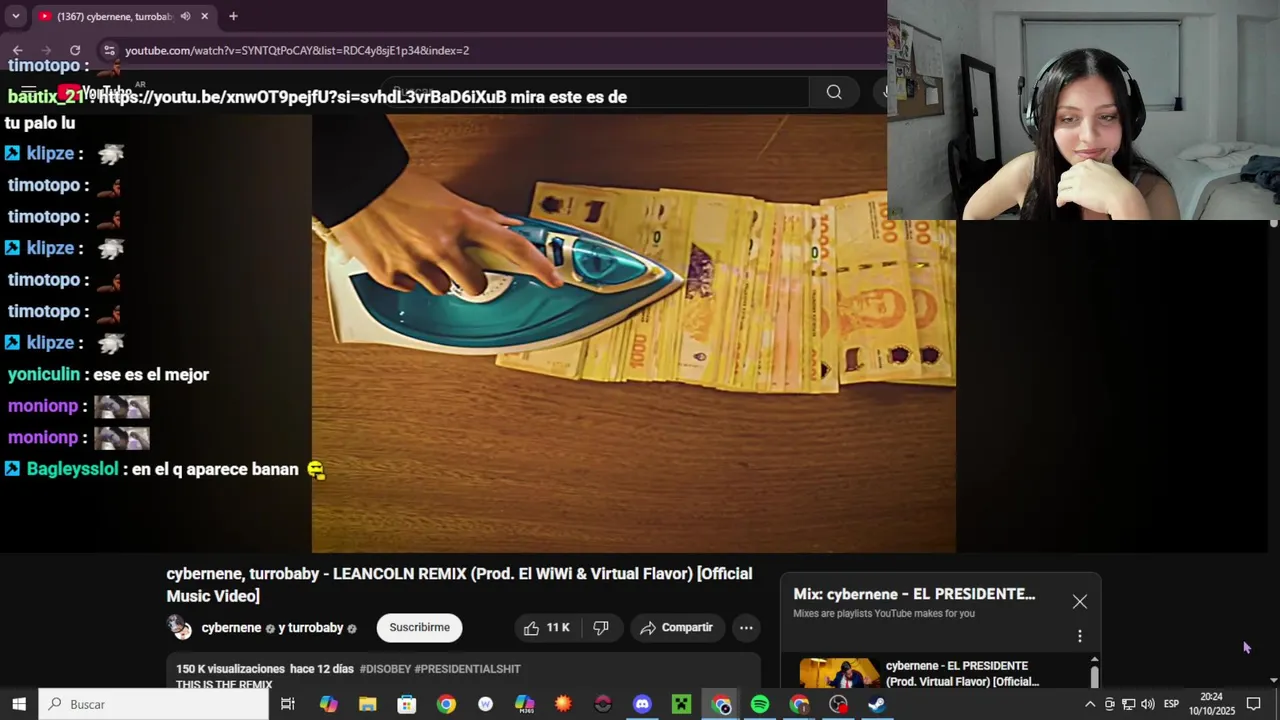Open the Windows Start menu
Image resolution: width=1280 pixels, height=720 pixels.
19,704
